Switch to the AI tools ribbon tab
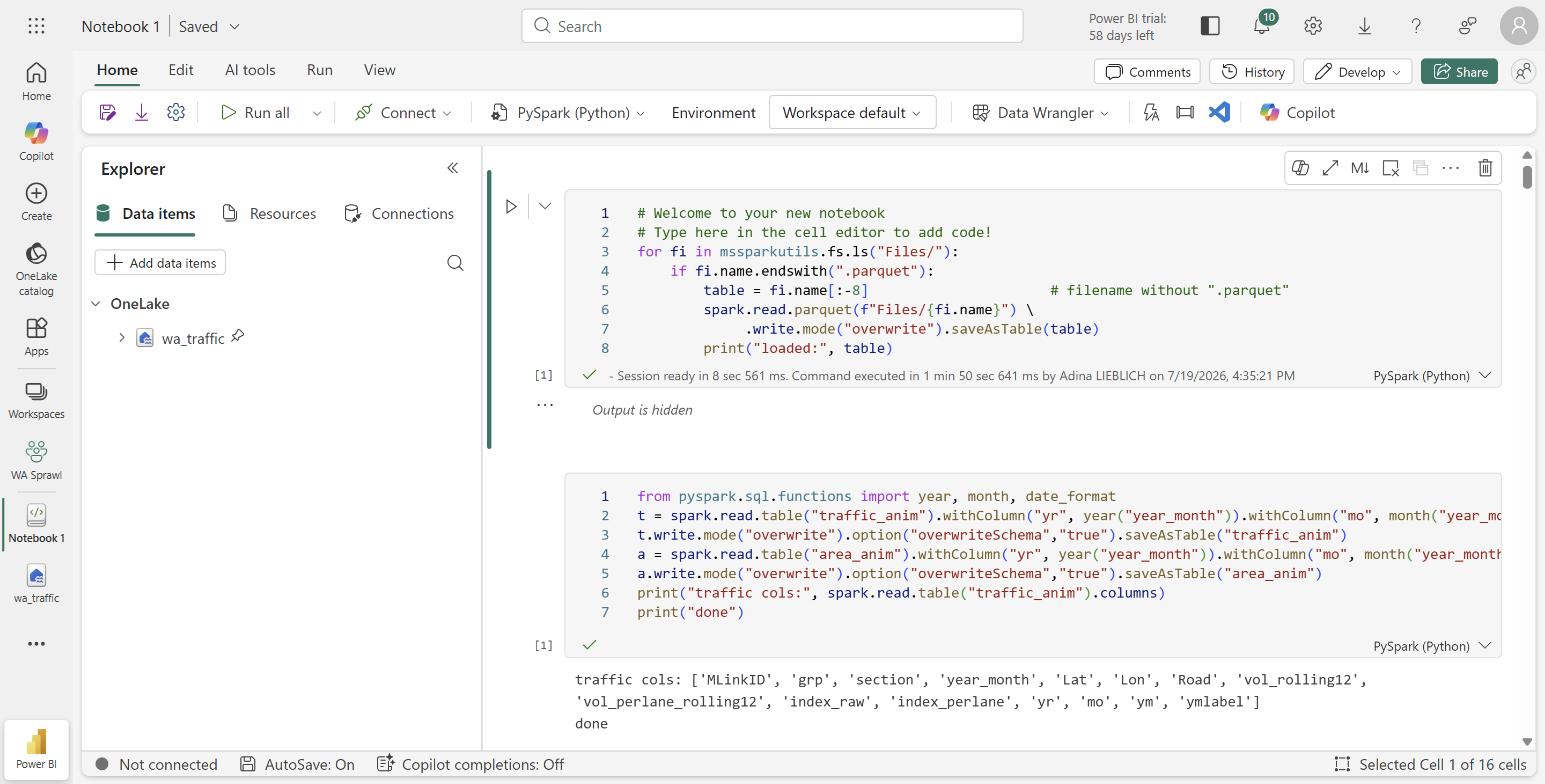This screenshot has width=1545, height=784. click(250, 70)
